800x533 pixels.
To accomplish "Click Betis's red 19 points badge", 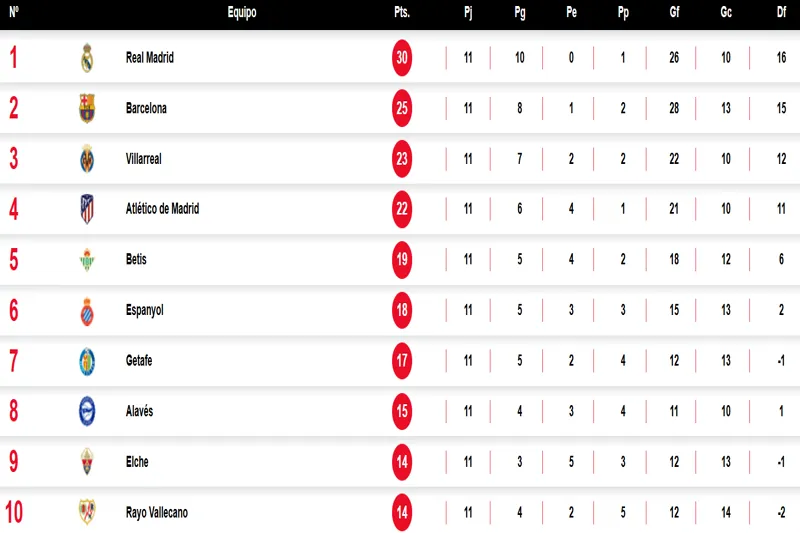I will 402,260.
